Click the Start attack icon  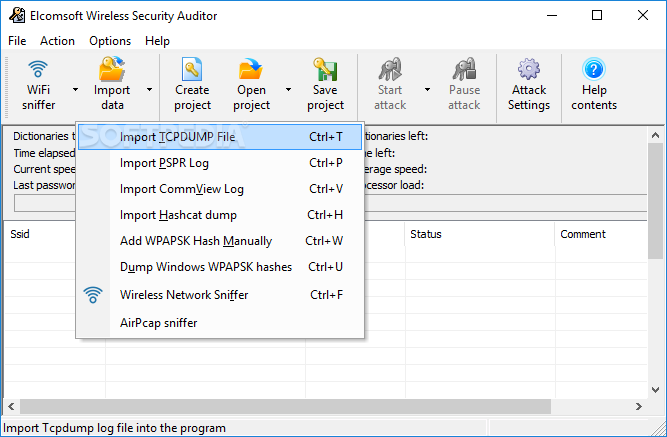click(x=390, y=69)
